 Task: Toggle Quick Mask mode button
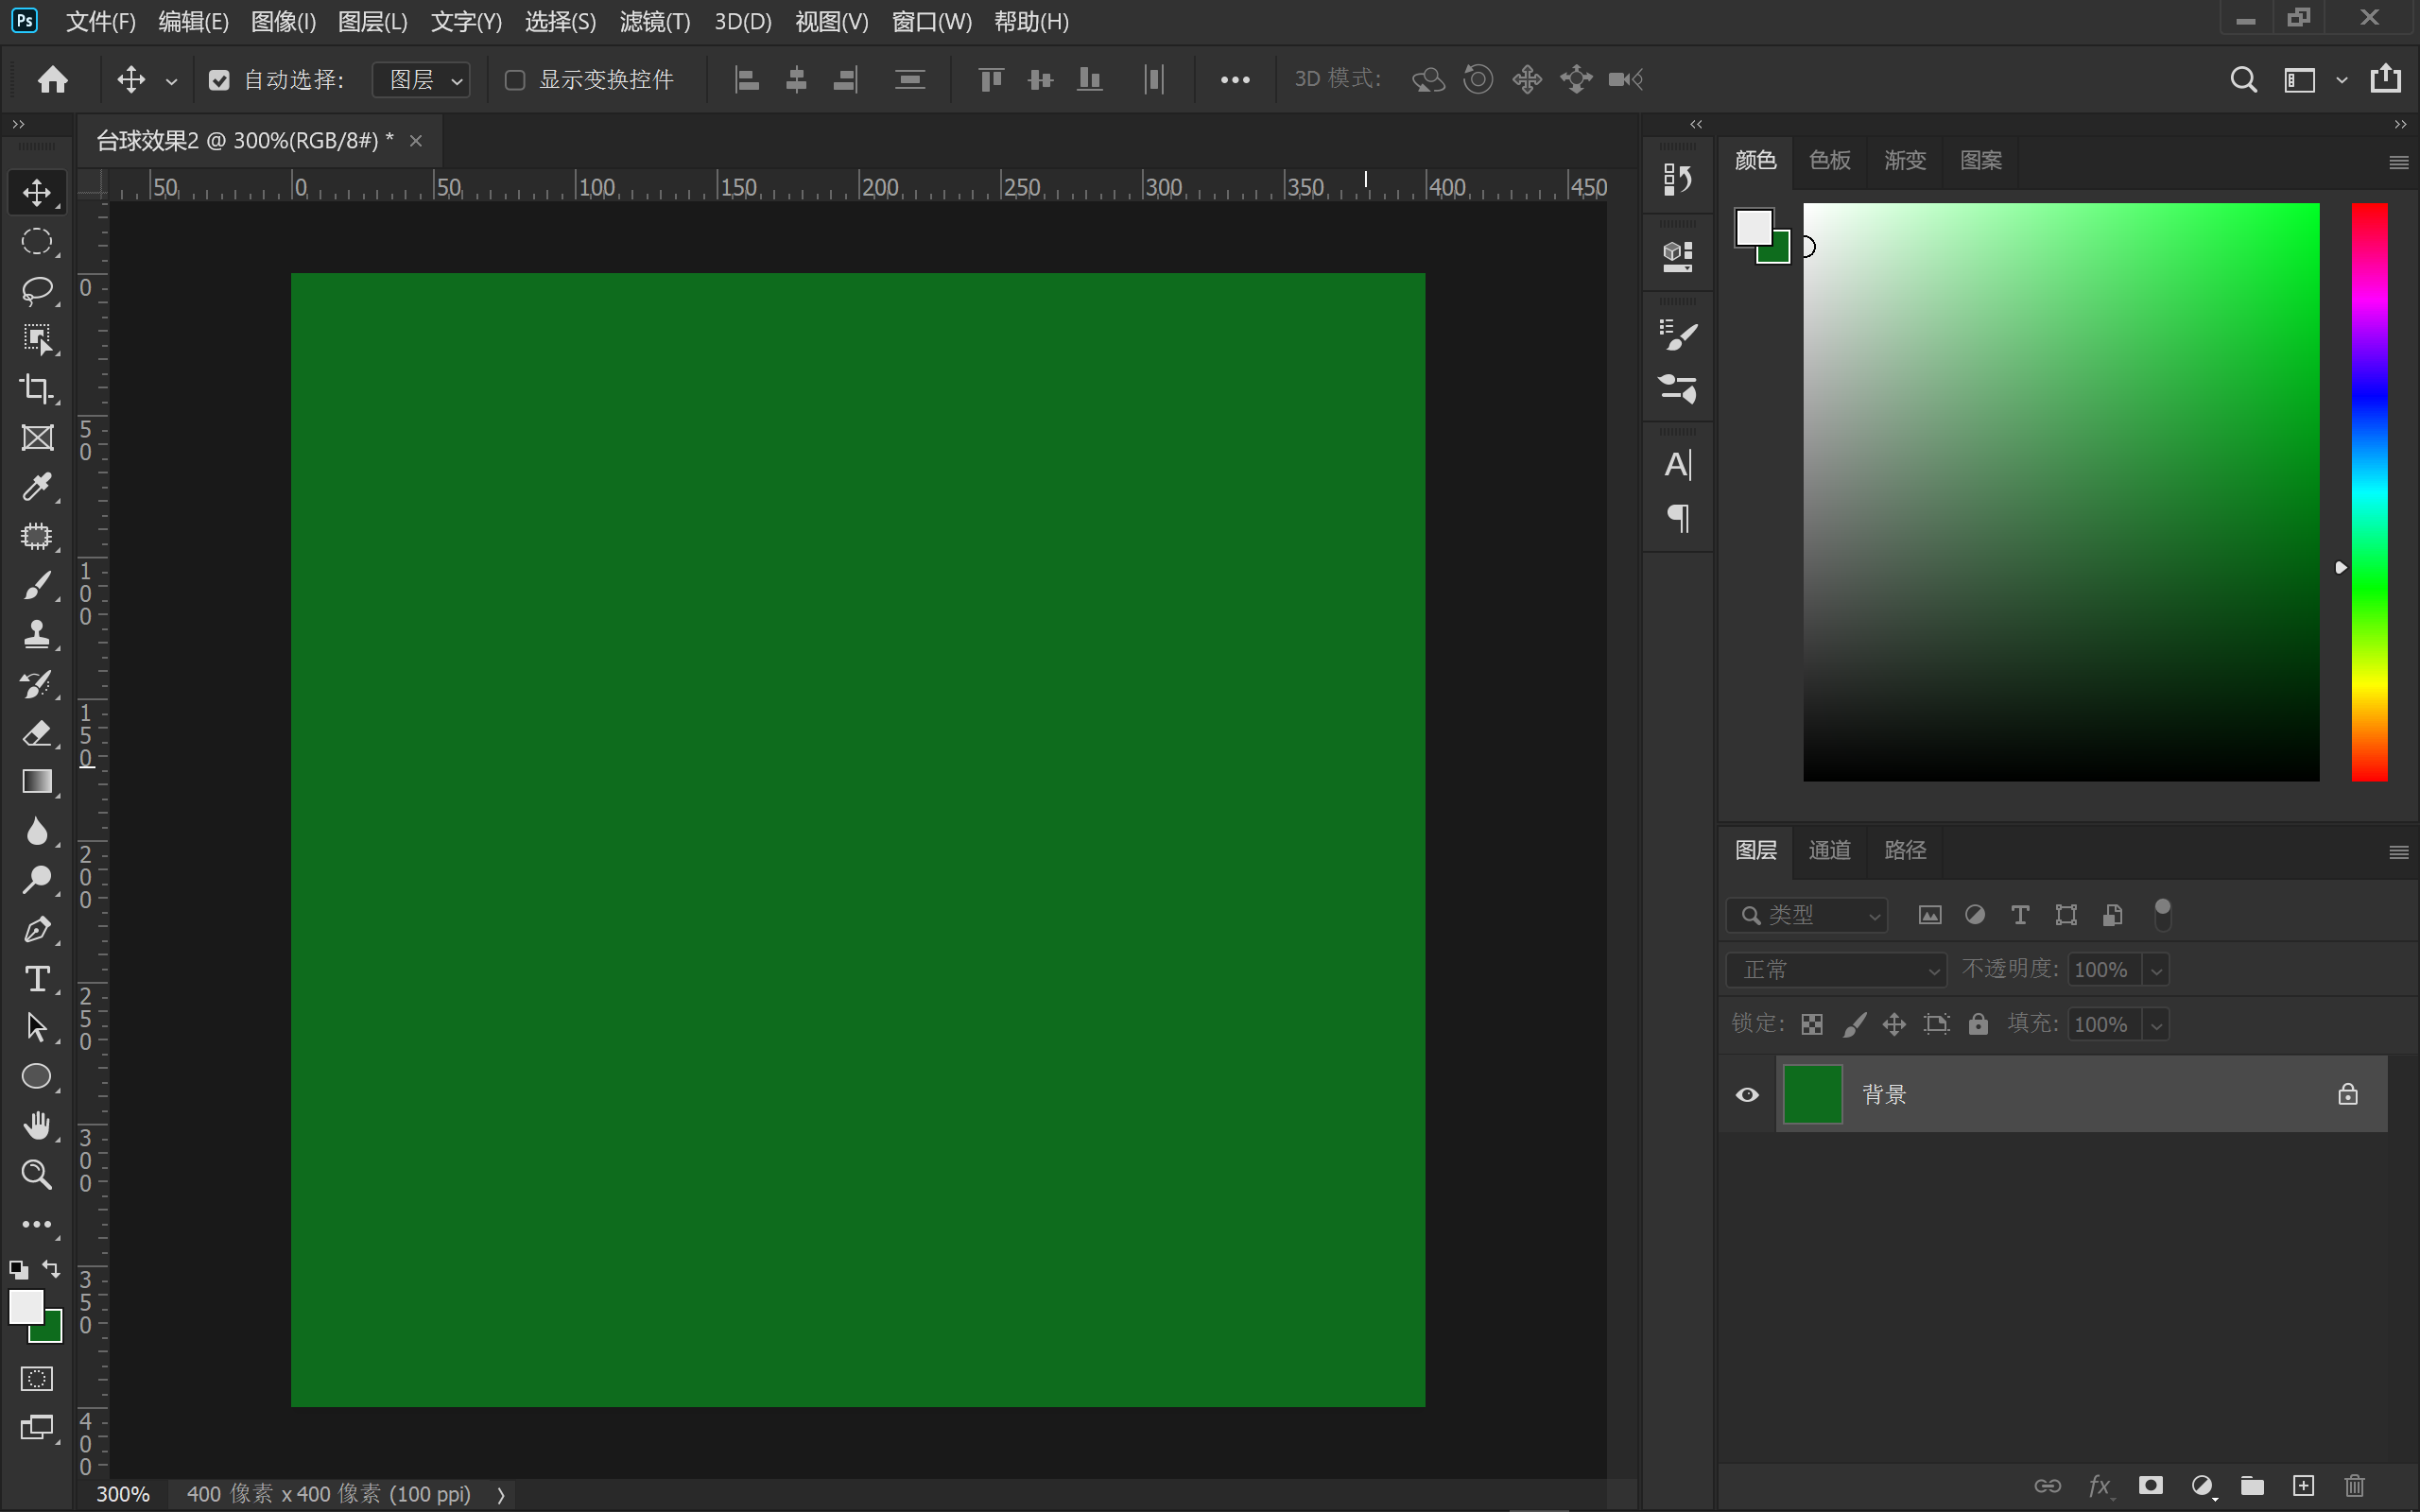[x=37, y=1379]
